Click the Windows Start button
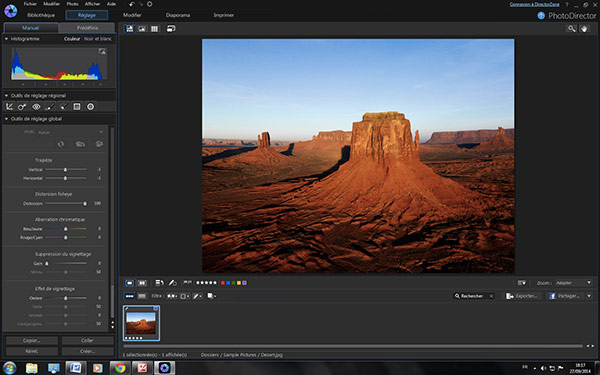This screenshot has width=600, height=375. (9, 368)
